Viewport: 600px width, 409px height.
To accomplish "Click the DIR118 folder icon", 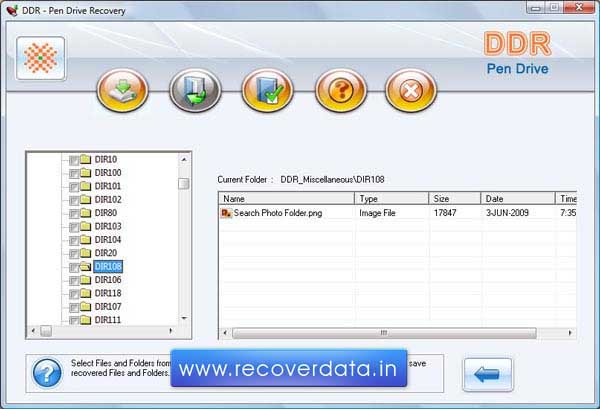I will pos(86,293).
